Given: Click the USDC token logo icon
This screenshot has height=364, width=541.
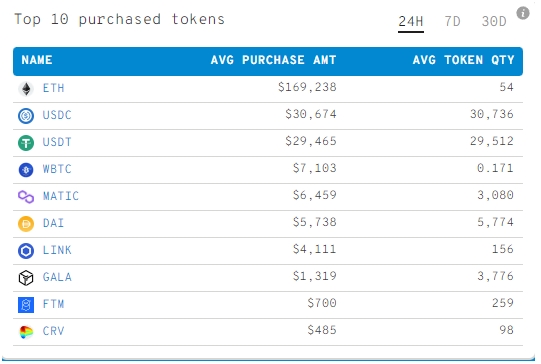Looking at the screenshot, I should (26, 116).
